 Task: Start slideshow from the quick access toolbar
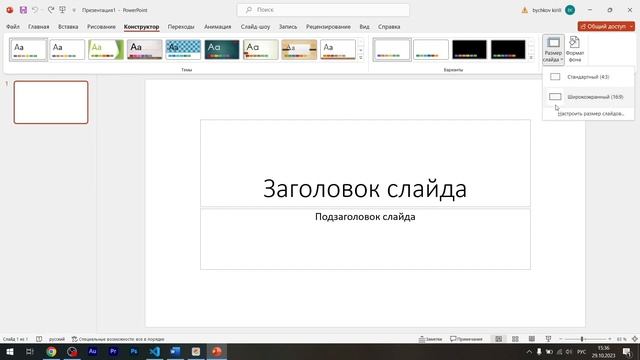(62, 10)
